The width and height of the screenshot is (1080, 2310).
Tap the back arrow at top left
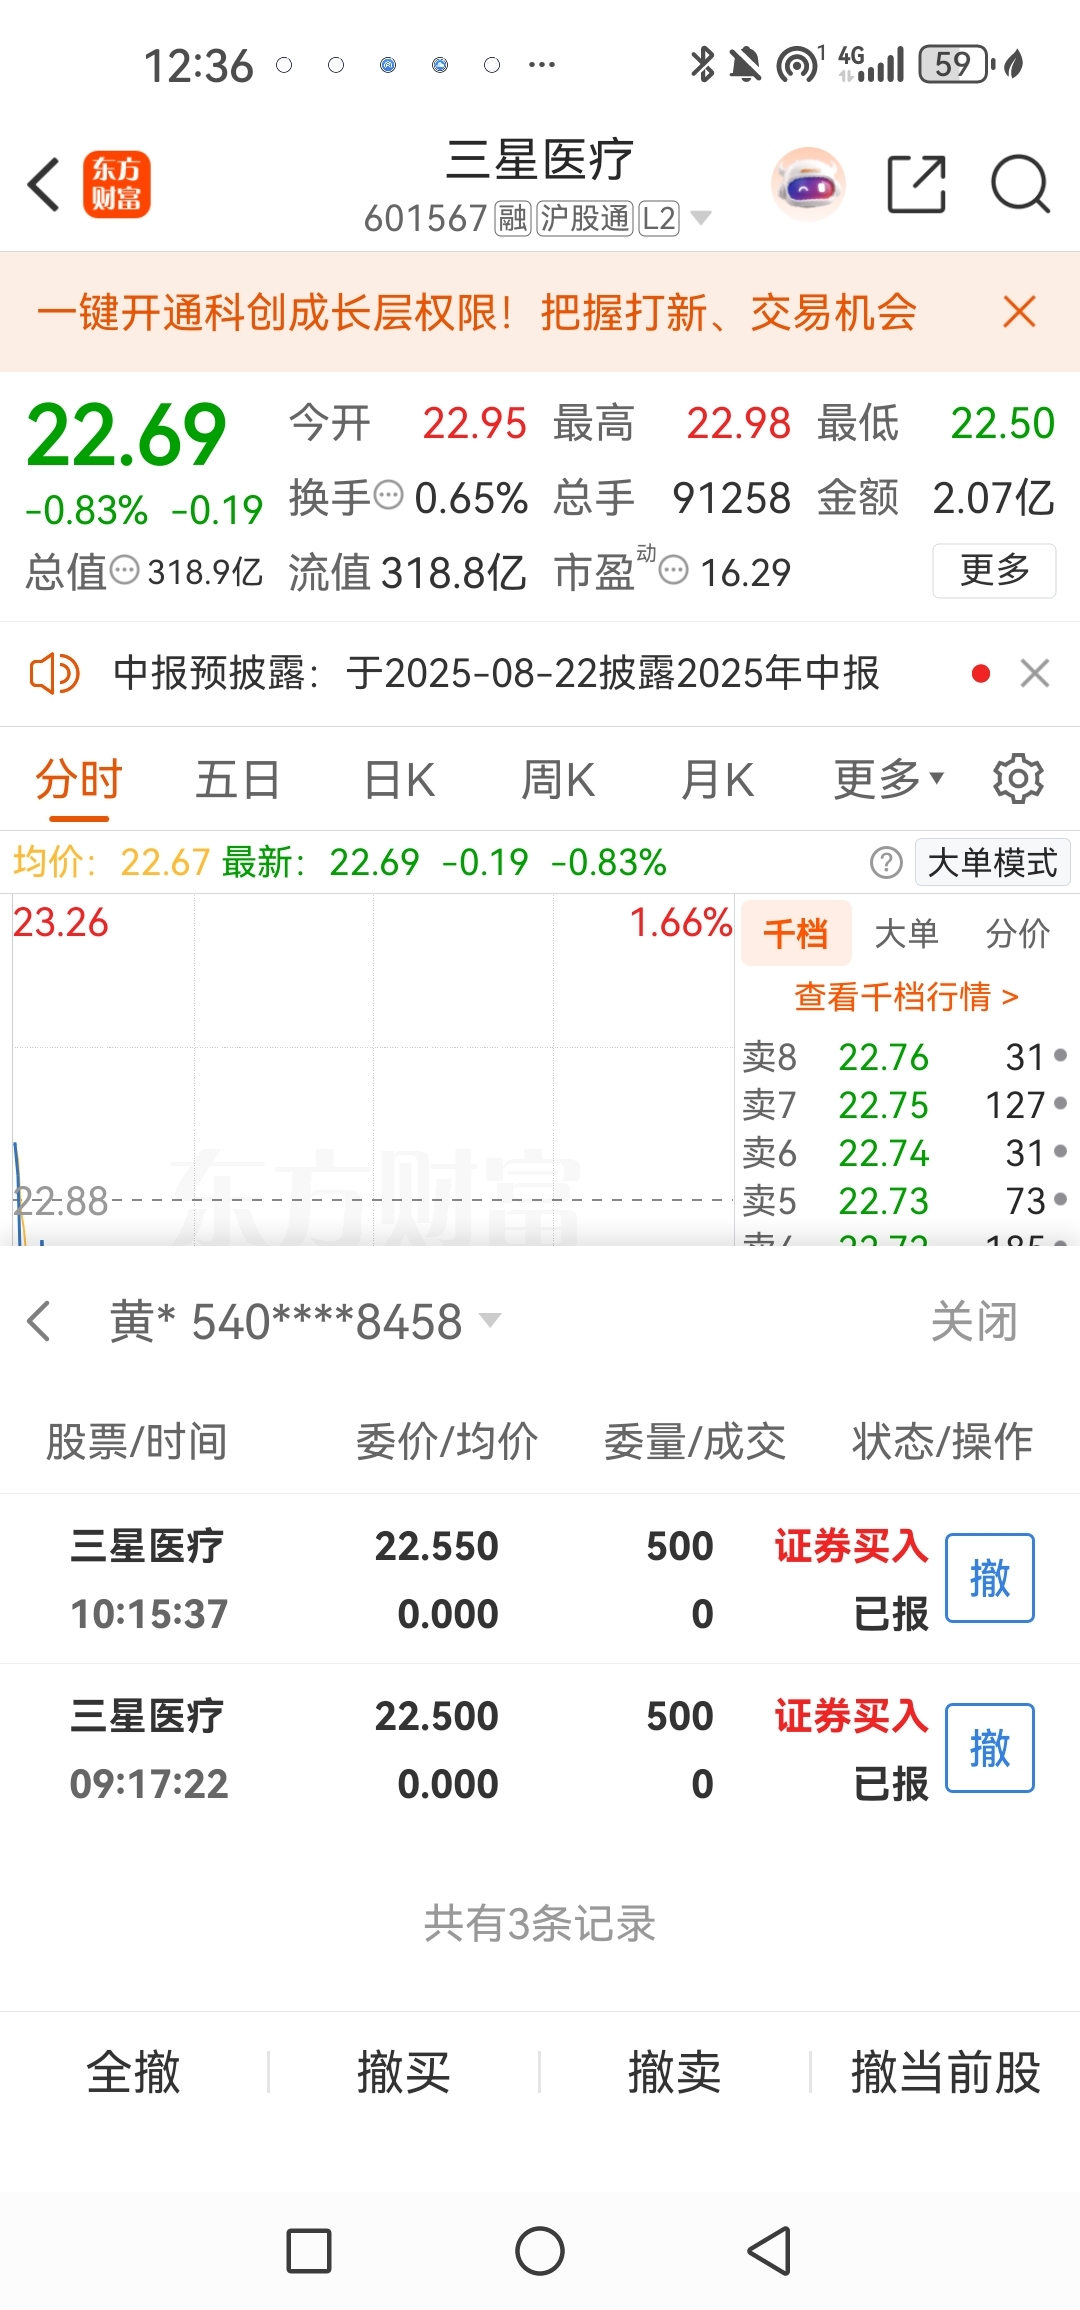click(43, 184)
